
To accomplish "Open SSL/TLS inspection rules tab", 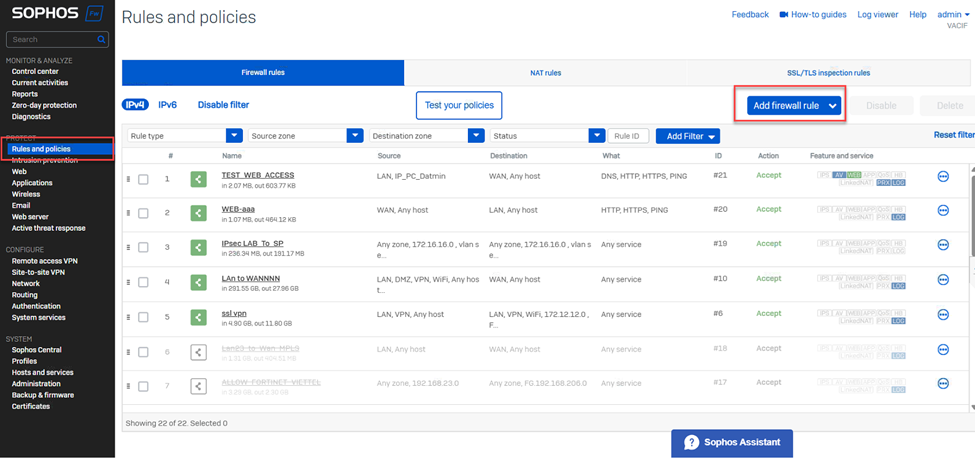I will pos(828,73).
